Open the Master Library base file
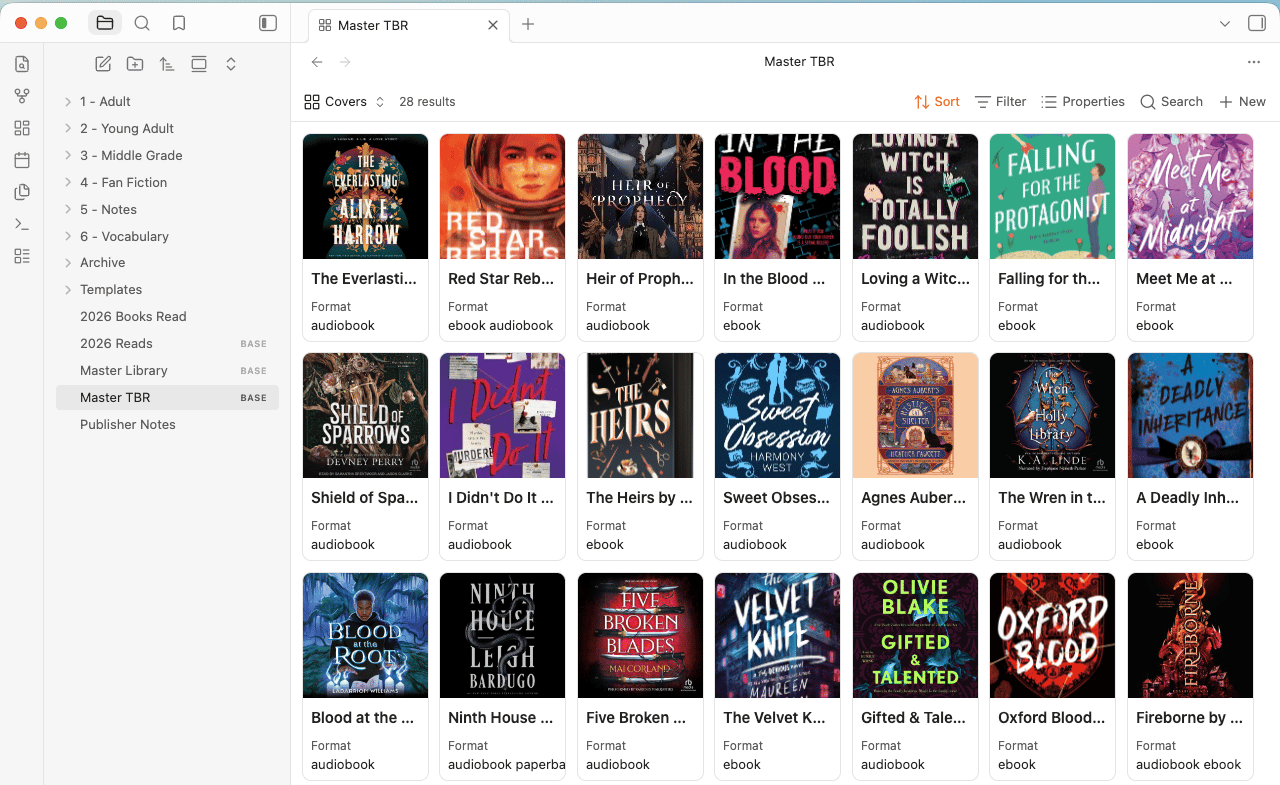Viewport: 1280px width, 785px height. (167, 370)
